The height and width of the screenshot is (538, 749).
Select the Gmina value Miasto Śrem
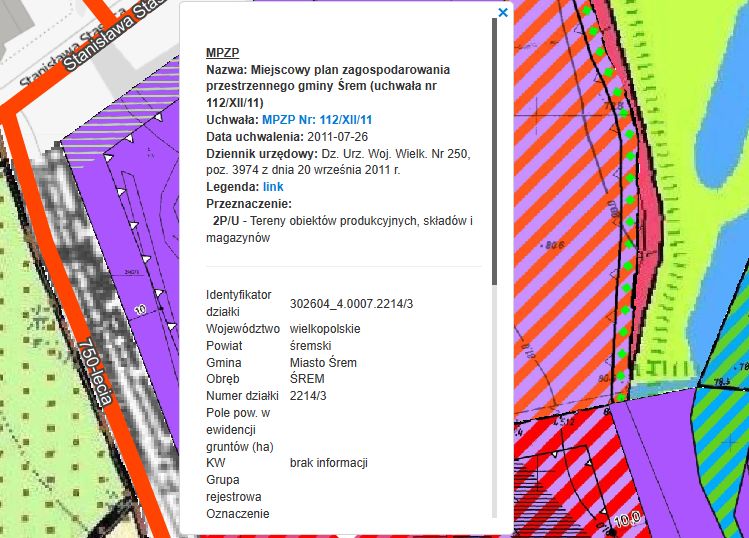click(x=323, y=363)
